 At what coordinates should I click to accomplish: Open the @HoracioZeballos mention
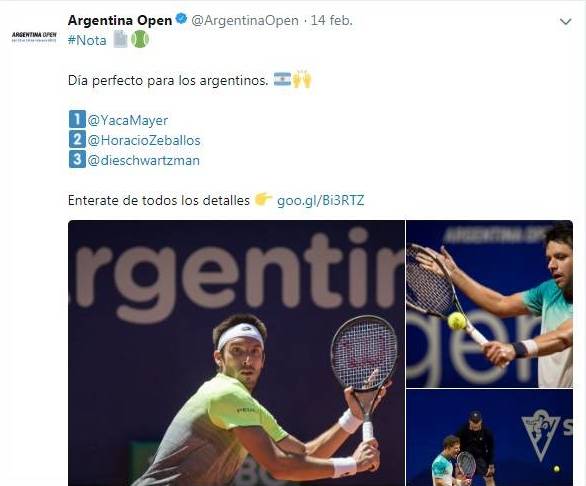click(x=144, y=141)
